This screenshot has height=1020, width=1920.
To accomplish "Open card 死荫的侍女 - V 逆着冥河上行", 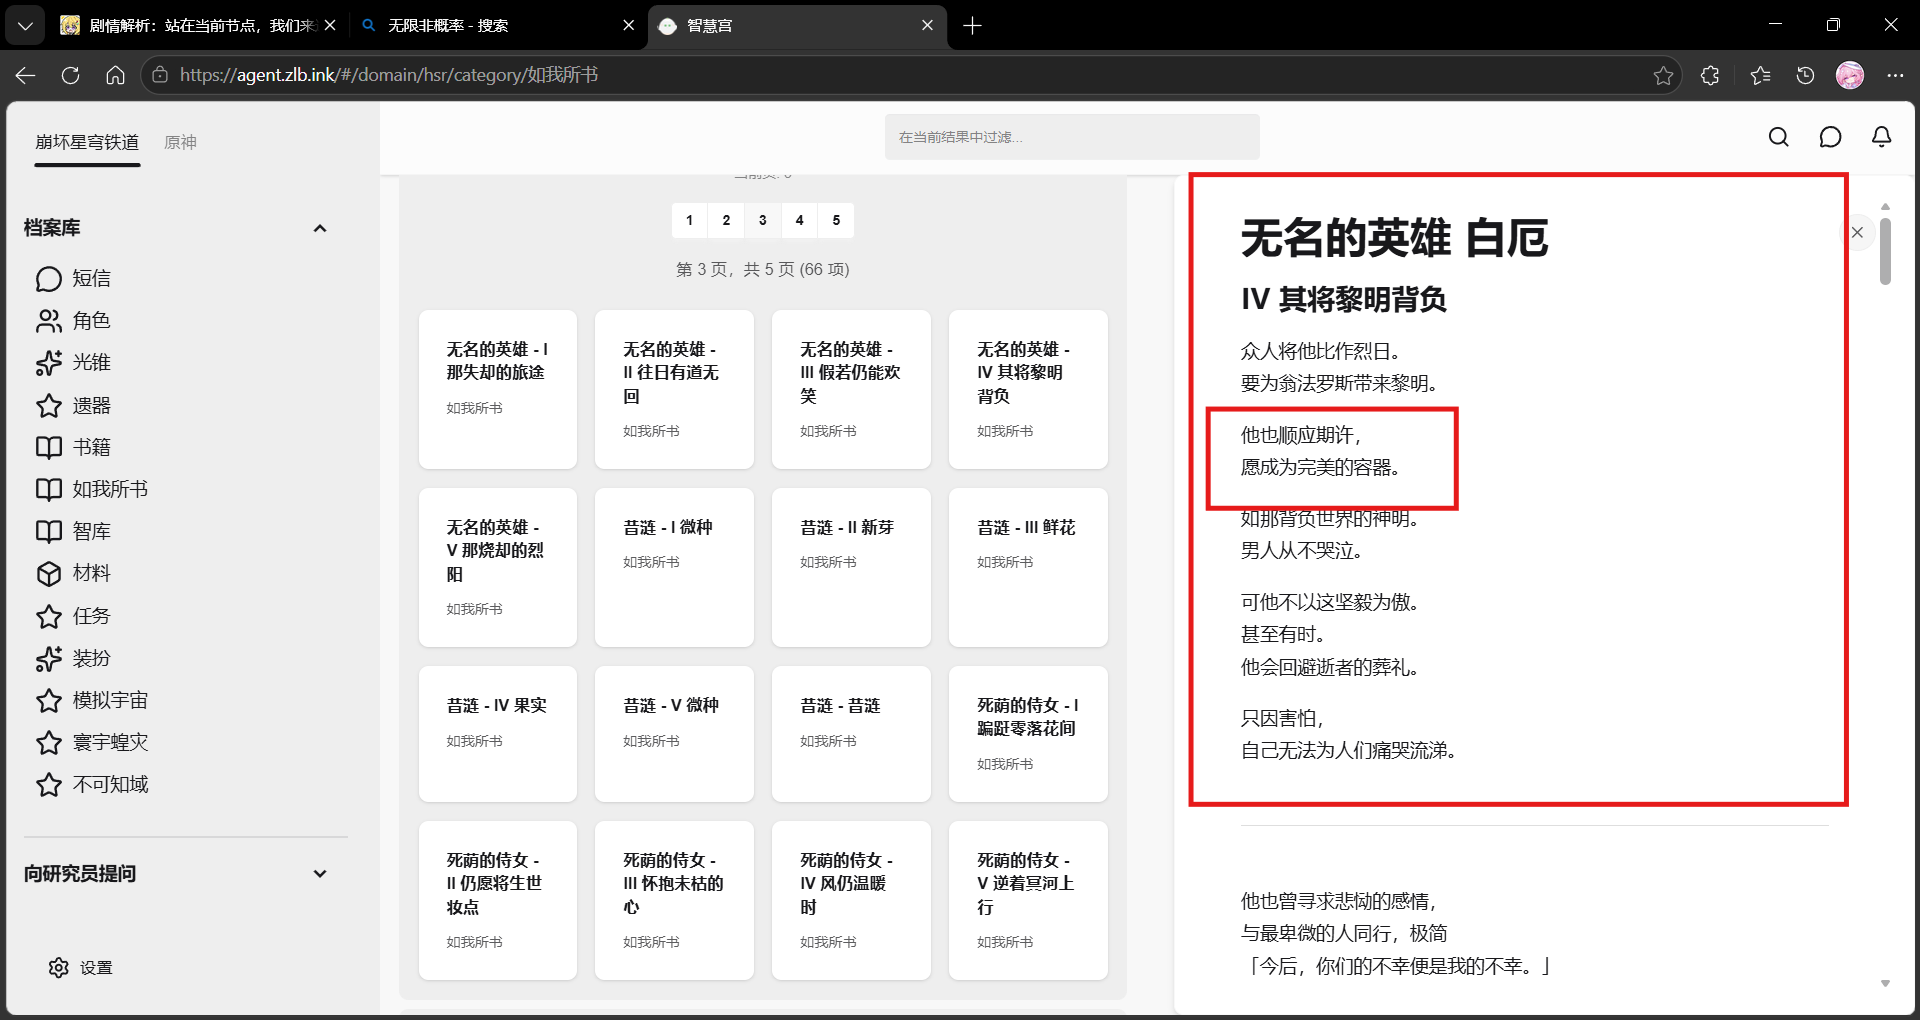I will [1028, 900].
